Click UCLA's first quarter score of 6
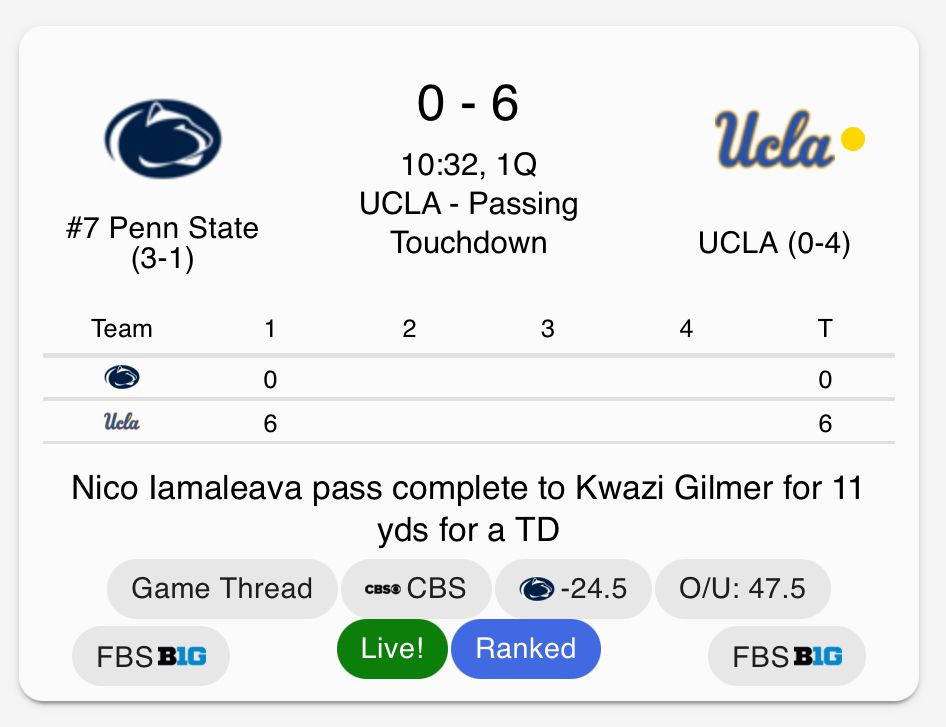 coord(270,424)
